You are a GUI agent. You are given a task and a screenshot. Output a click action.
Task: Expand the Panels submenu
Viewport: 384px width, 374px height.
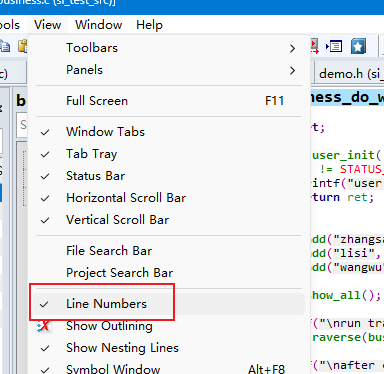click(x=169, y=70)
